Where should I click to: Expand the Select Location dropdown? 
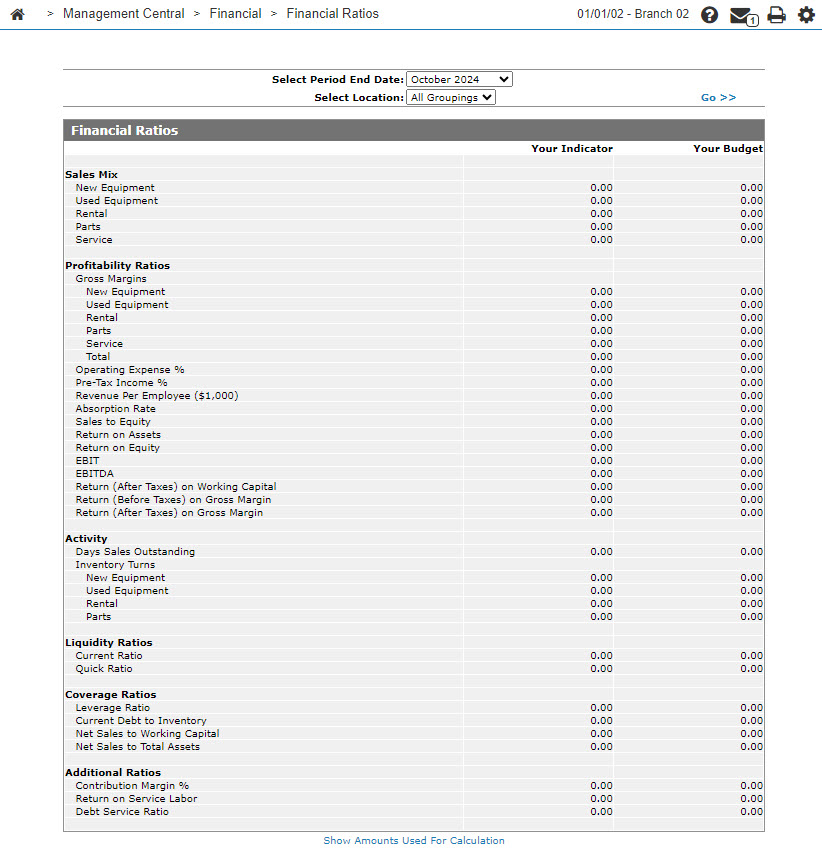point(451,97)
